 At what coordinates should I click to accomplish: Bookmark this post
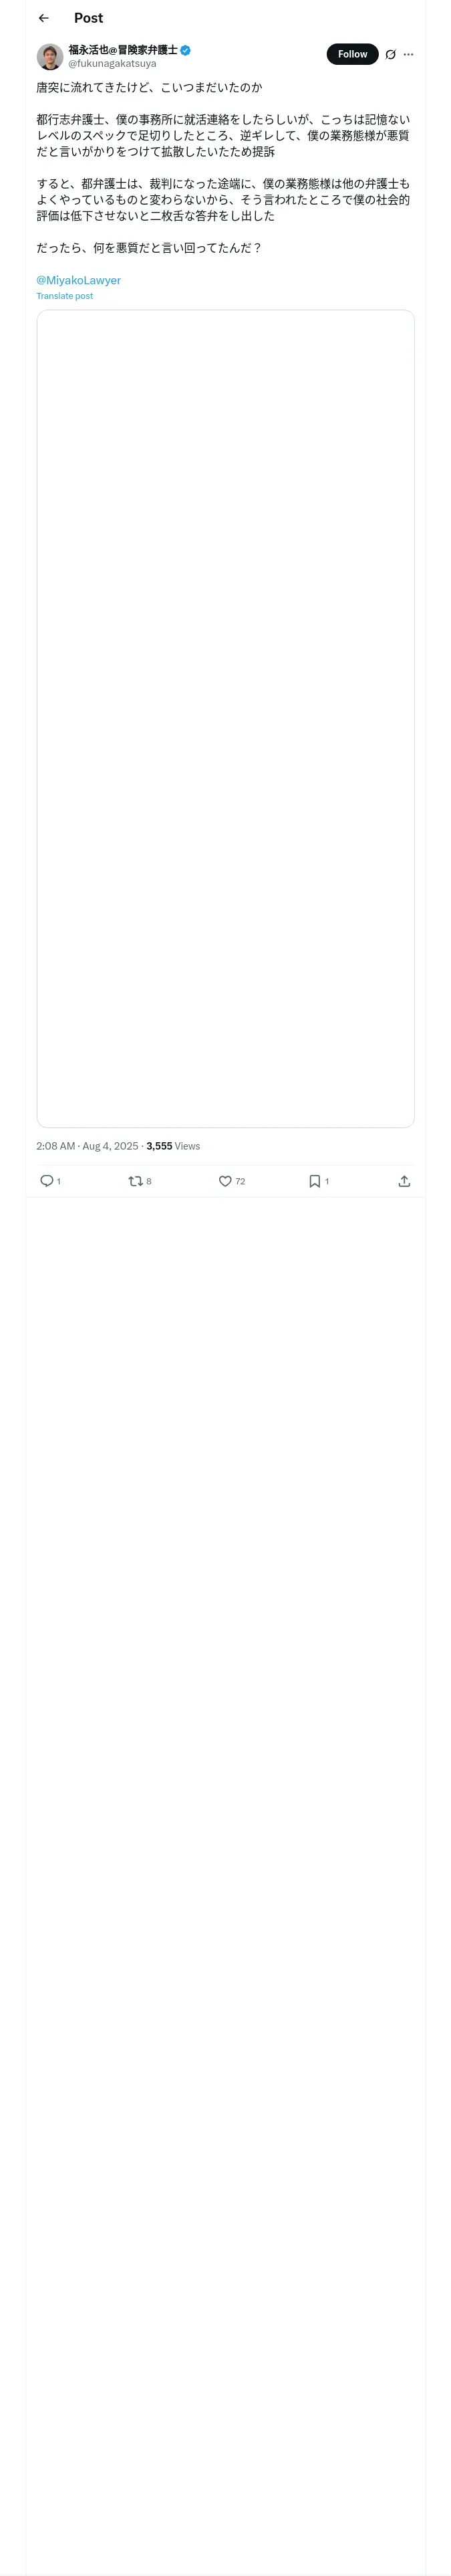tap(315, 1181)
